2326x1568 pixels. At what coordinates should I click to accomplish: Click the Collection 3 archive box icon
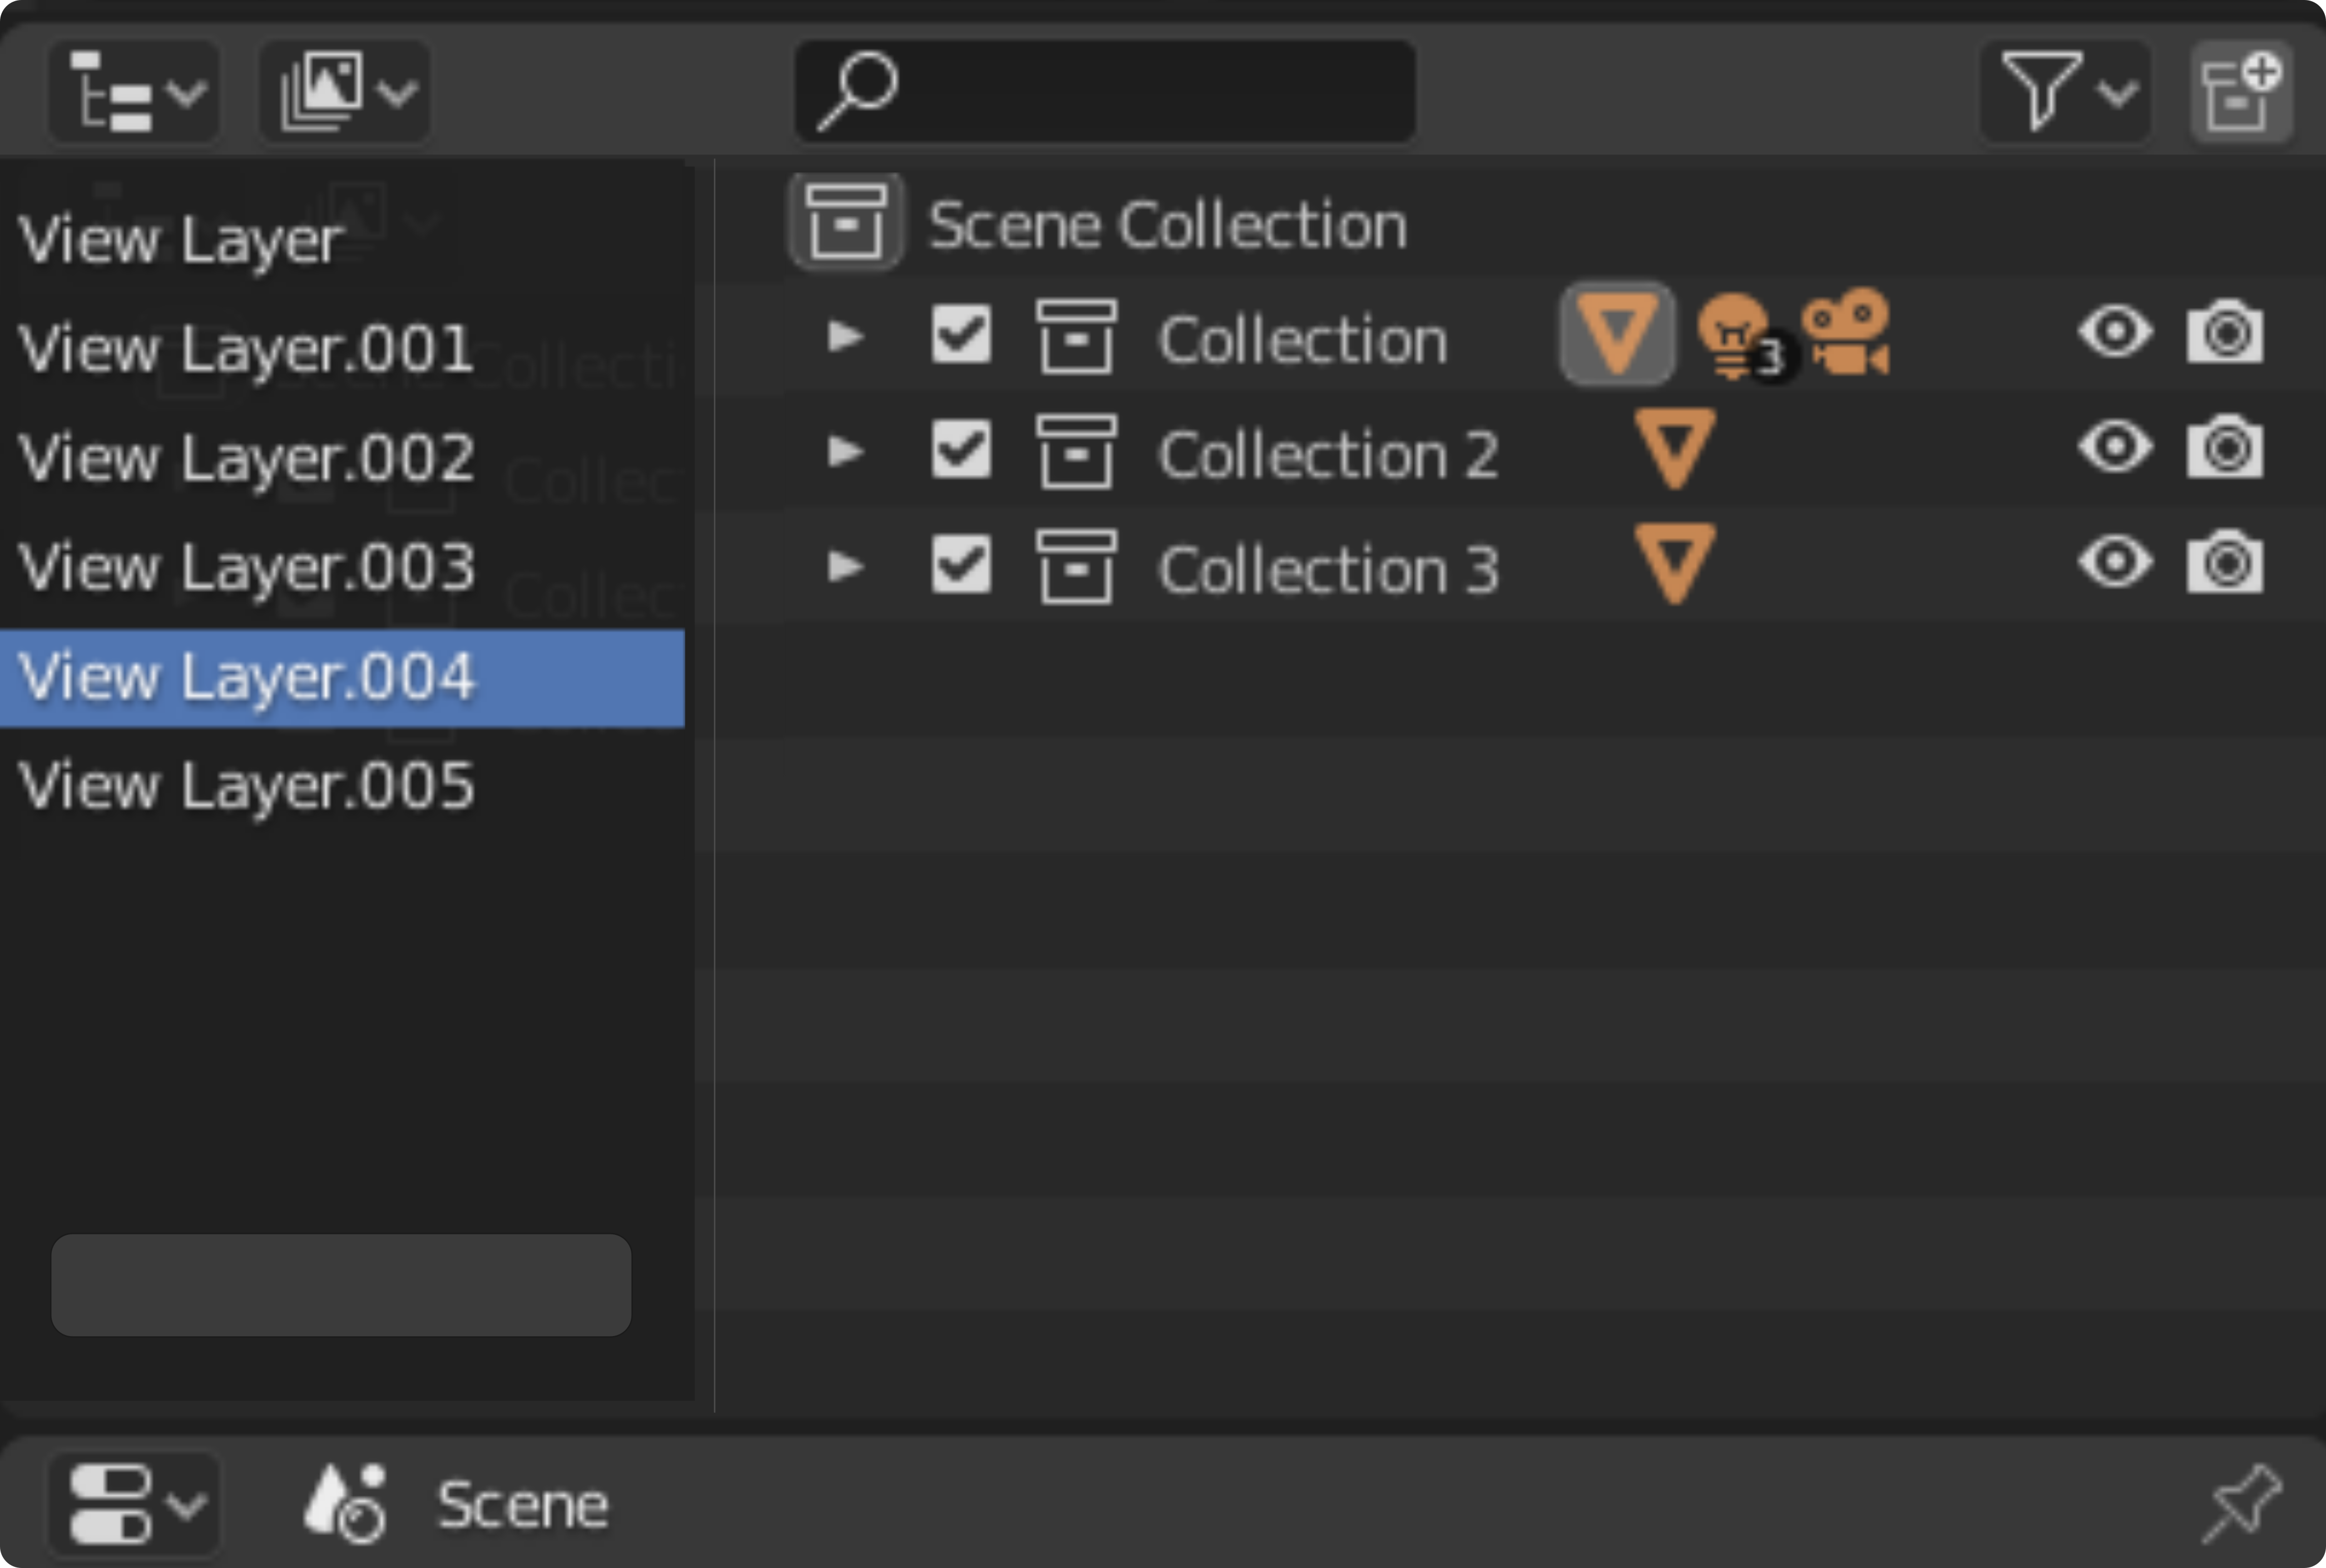pos(1076,566)
